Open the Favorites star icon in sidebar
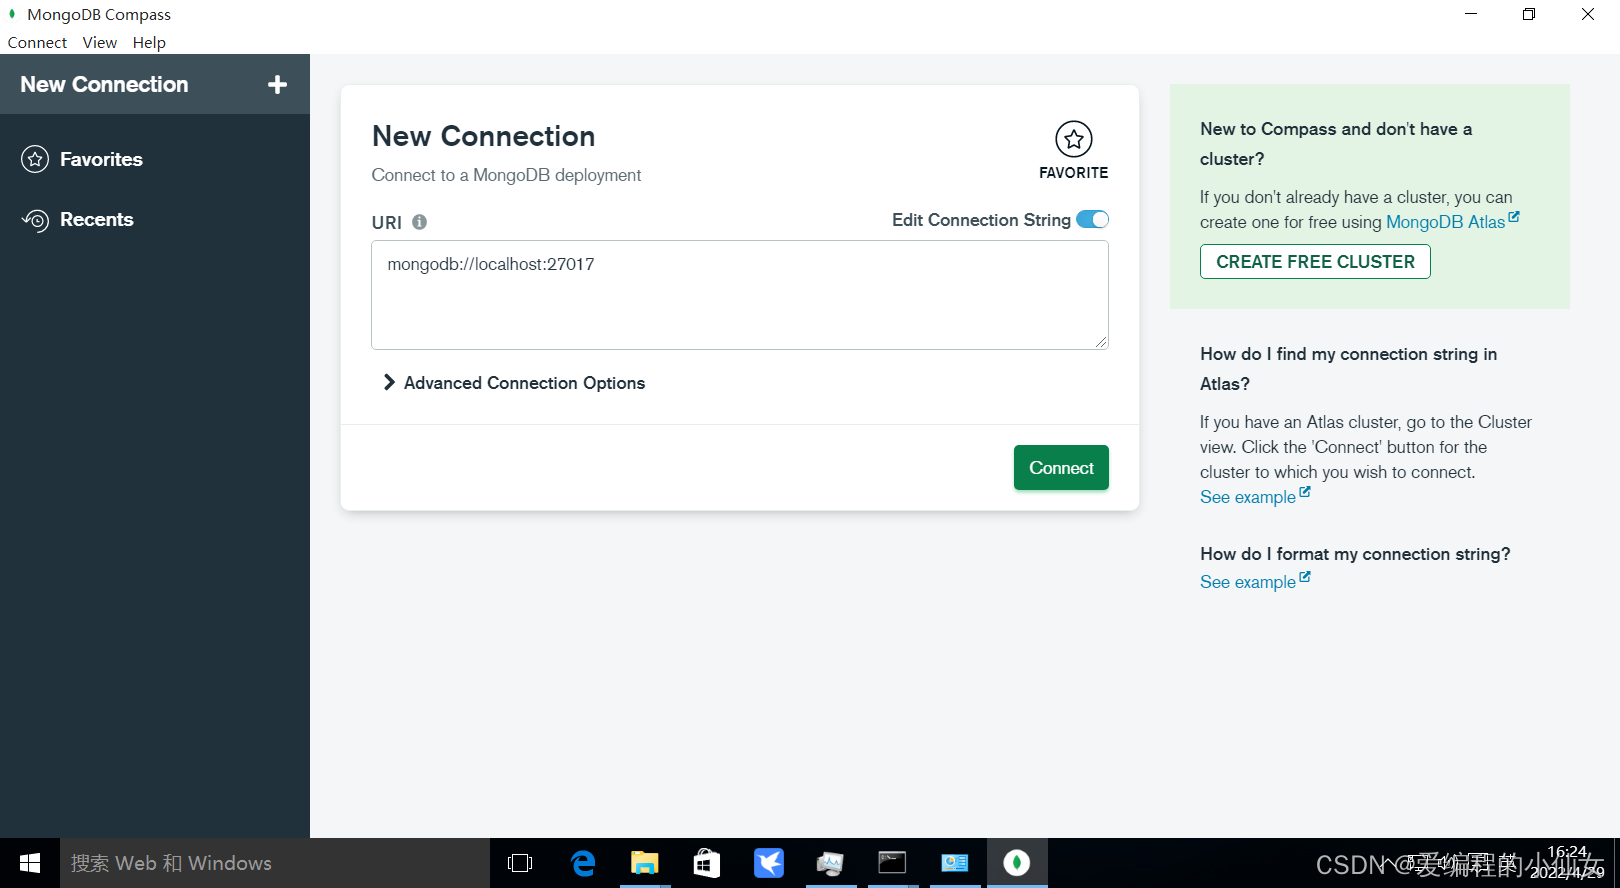This screenshot has width=1620, height=888. pos(35,159)
